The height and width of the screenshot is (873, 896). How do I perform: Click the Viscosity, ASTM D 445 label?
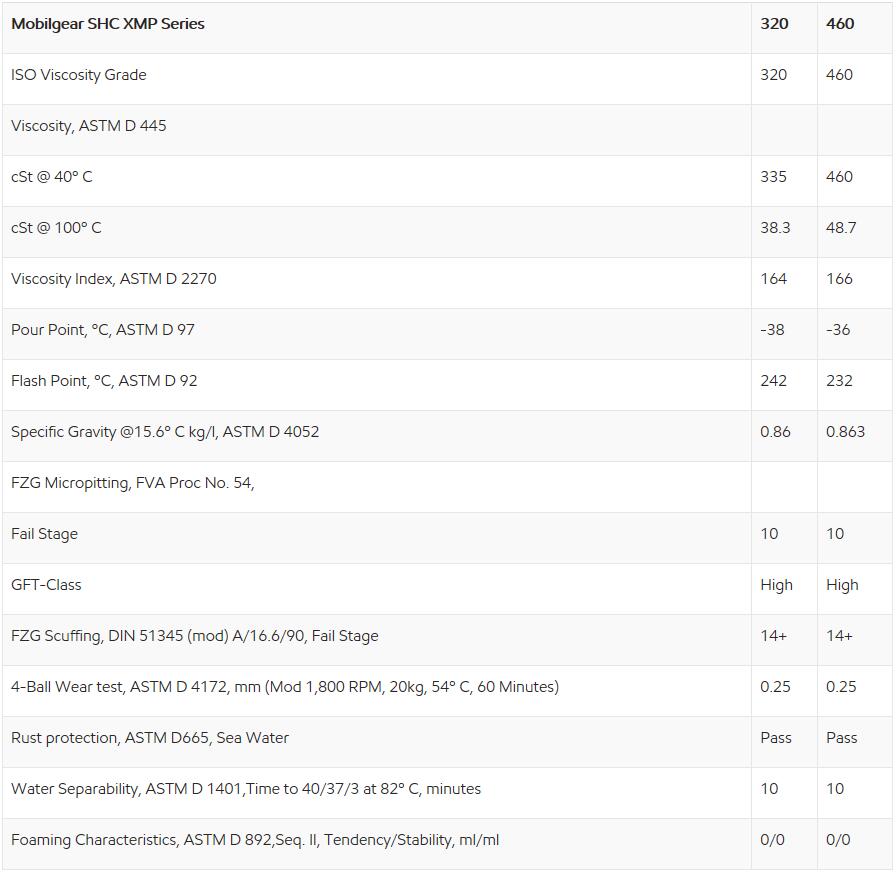point(89,126)
